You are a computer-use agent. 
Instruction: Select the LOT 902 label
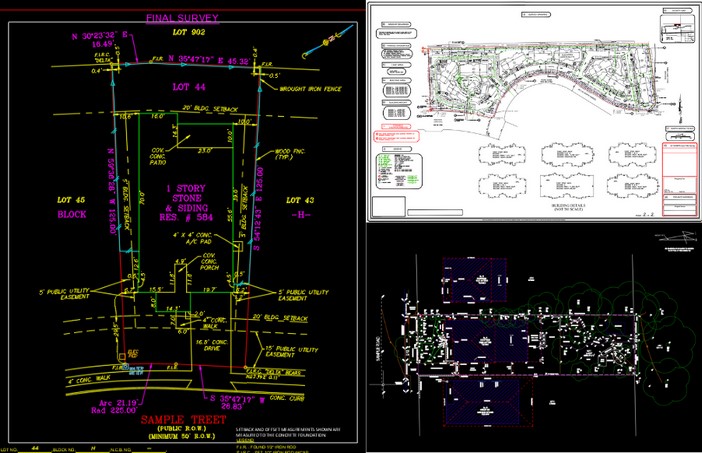point(189,32)
